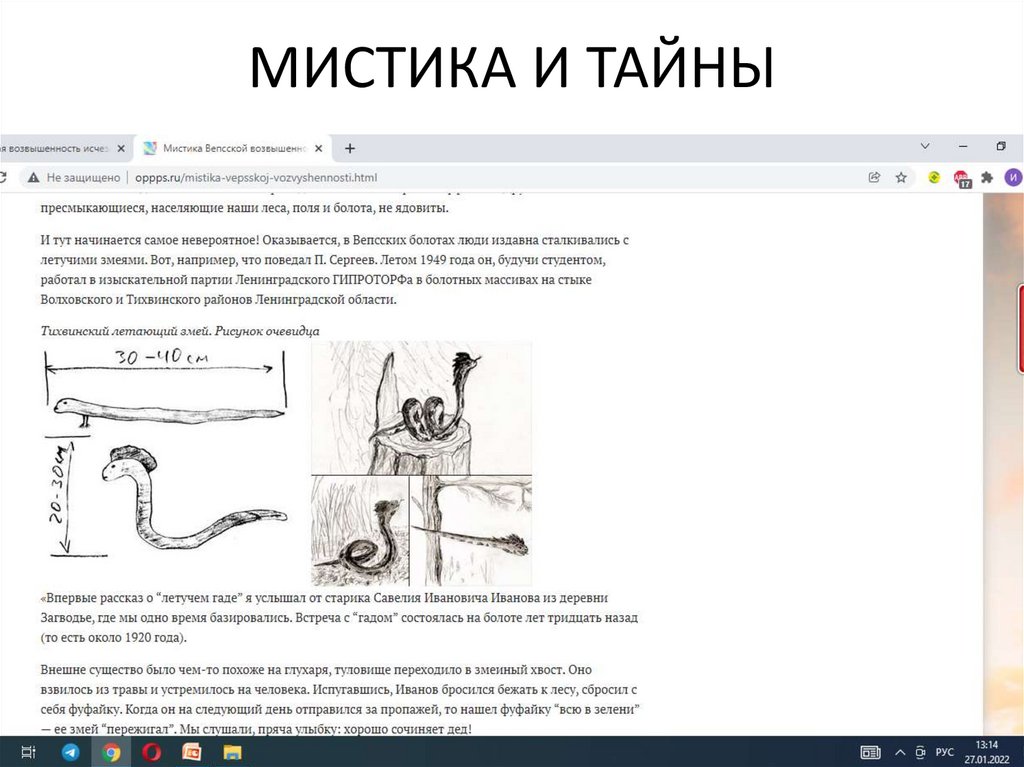Open PowerPoint from the taskbar
Viewport: 1024px width, 767px height.
191,752
